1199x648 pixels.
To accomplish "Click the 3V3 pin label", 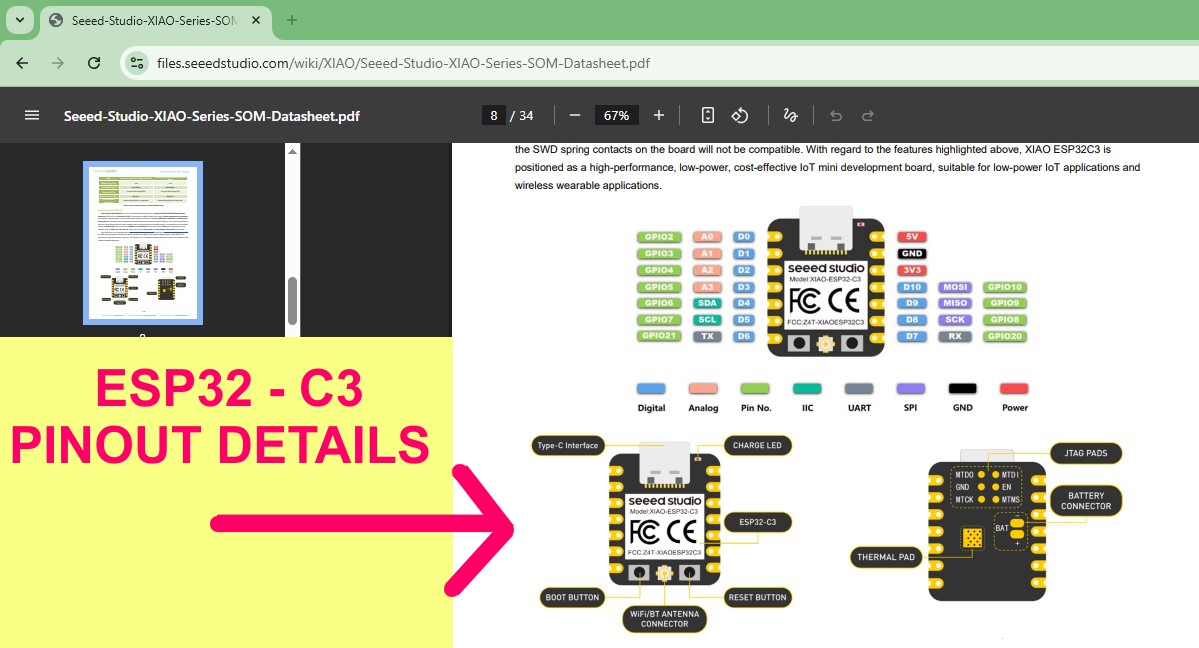I will [911, 270].
